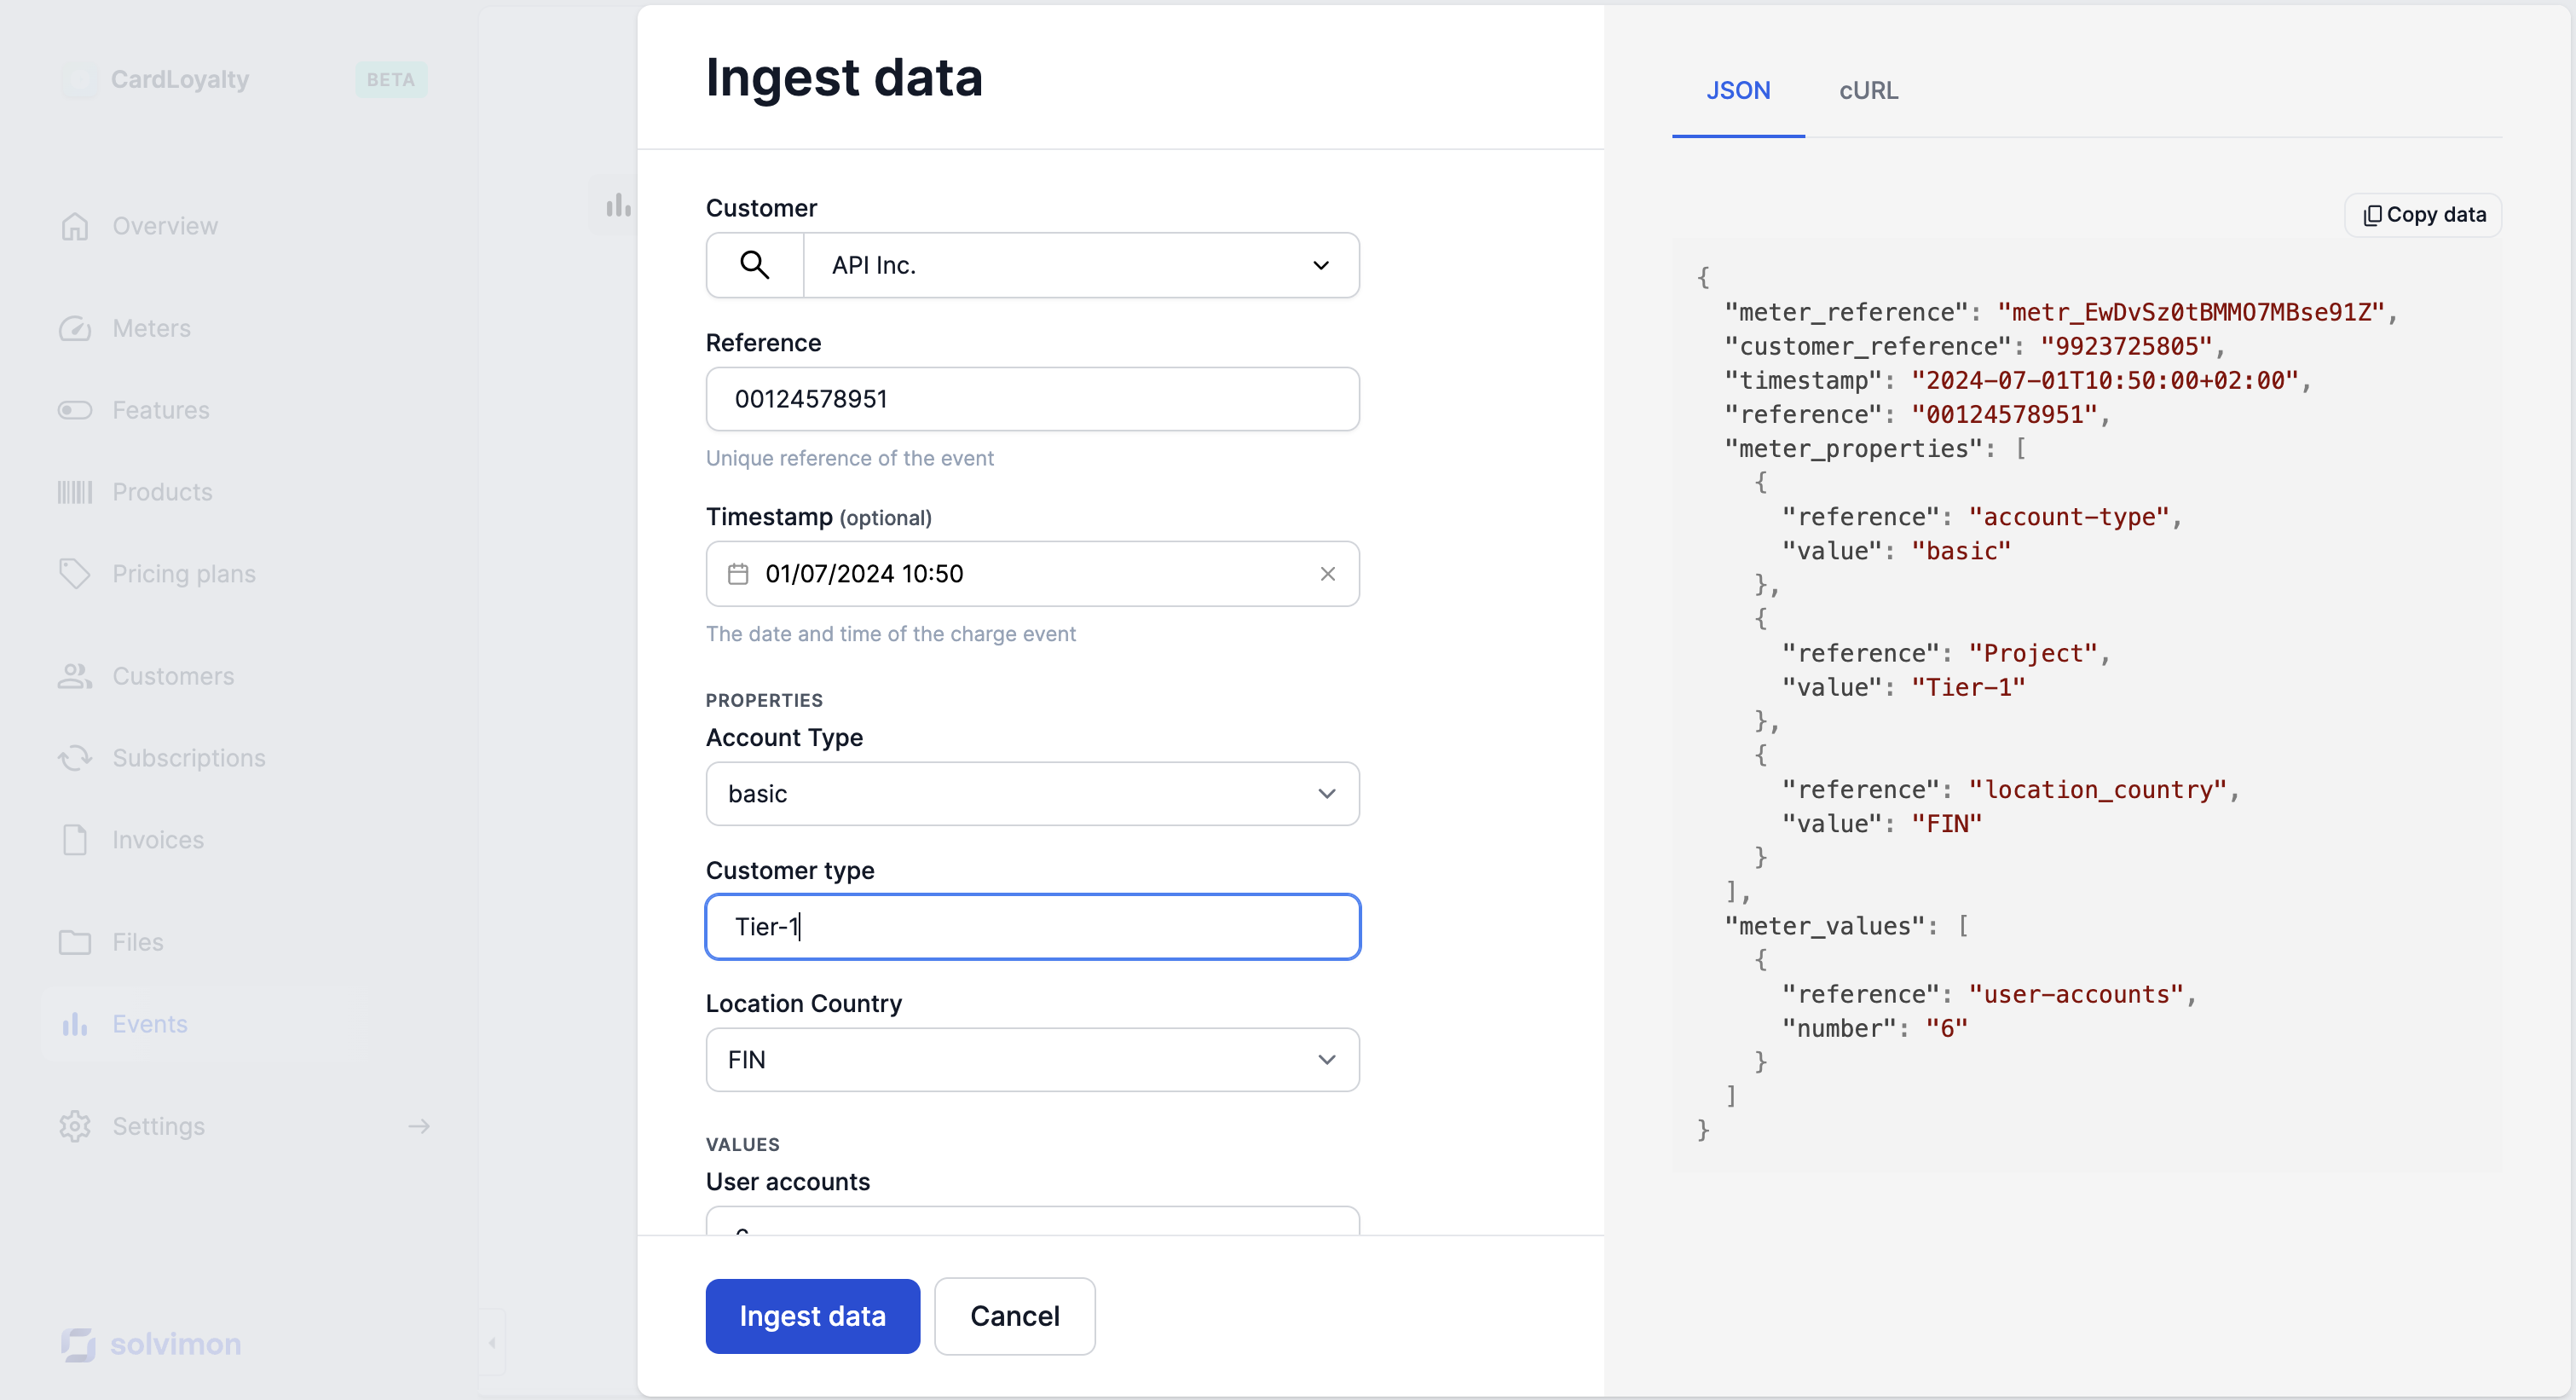Click the Copy data button
Viewport: 2576px width, 1400px height.
pyautogui.click(x=2423, y=215)
